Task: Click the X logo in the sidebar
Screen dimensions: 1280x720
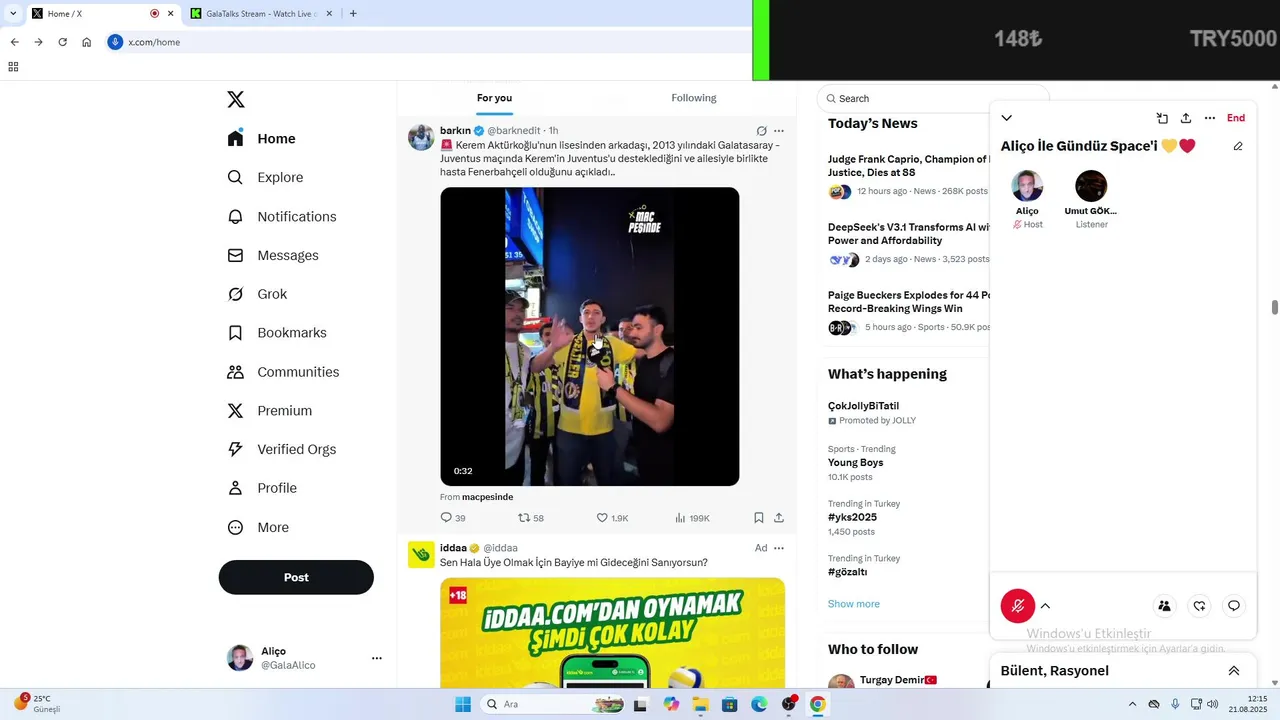Action: coord(235,99)
